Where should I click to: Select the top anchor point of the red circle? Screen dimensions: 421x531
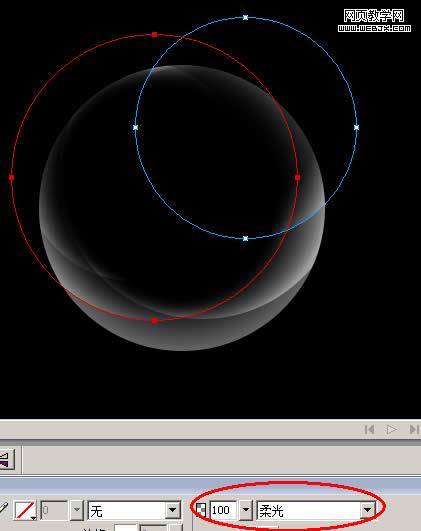pyautogui.click(x=154, y=35)
